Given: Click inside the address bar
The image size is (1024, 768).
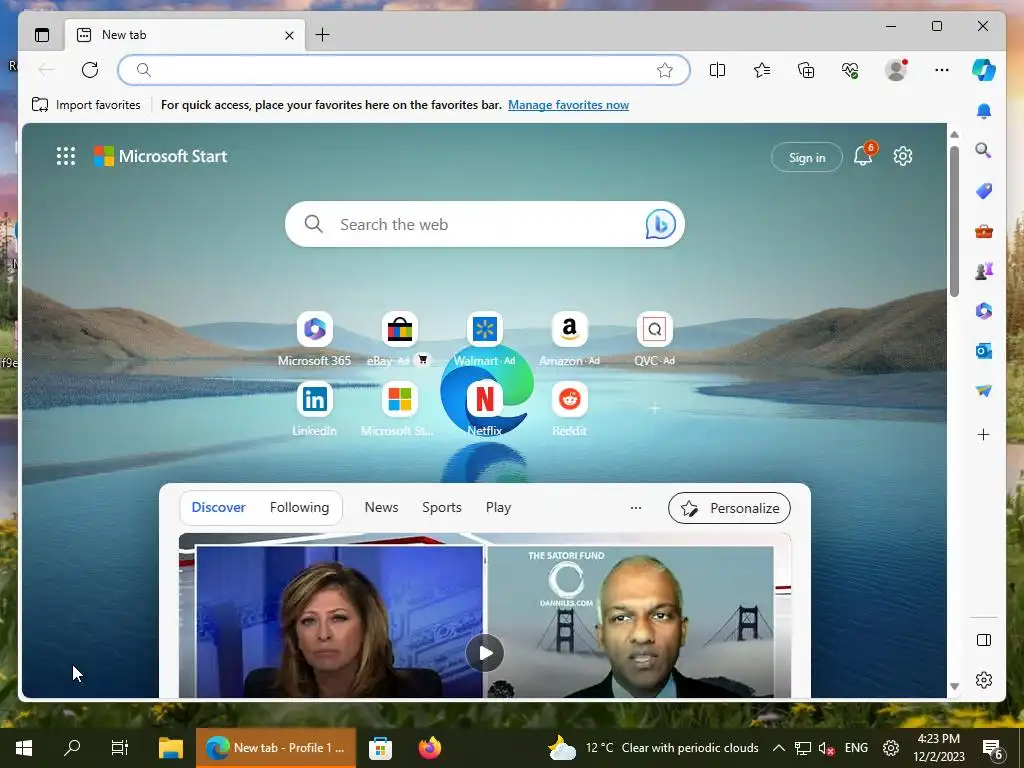Looking at the screenshot, I should pyautogui.click(x=404, y=70).
